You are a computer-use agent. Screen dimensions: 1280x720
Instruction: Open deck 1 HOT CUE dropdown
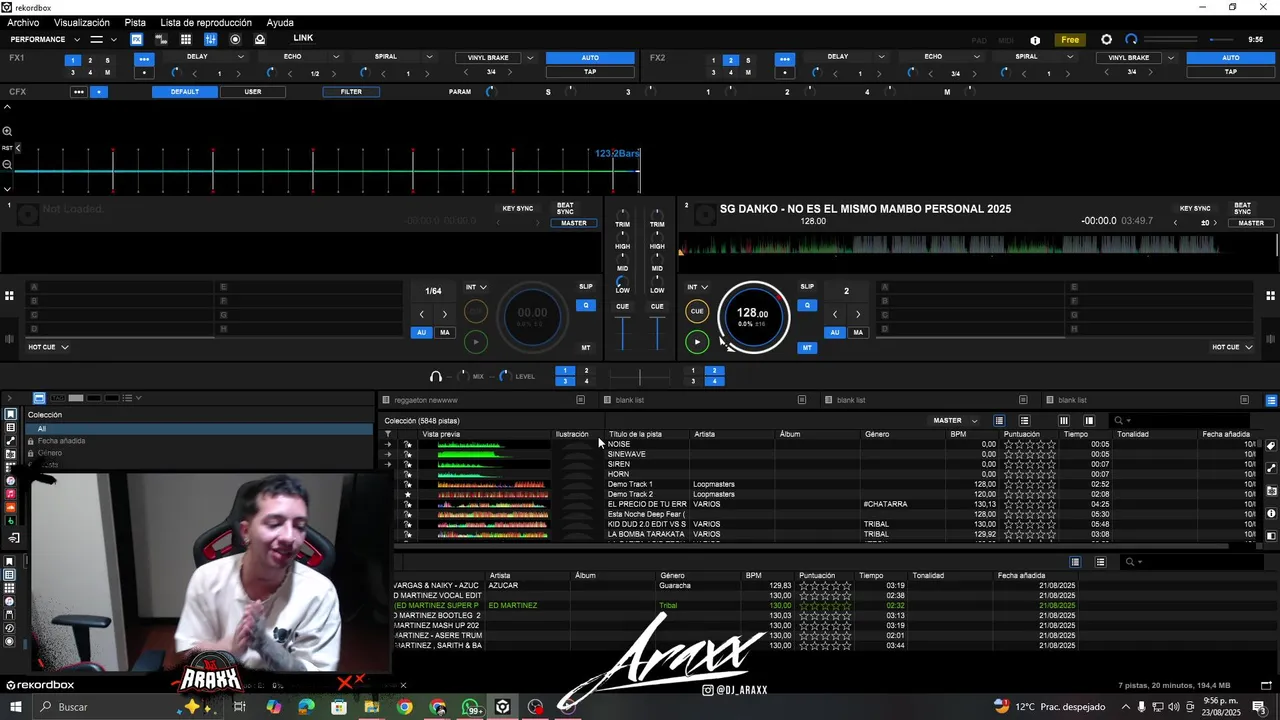(48, 347)
